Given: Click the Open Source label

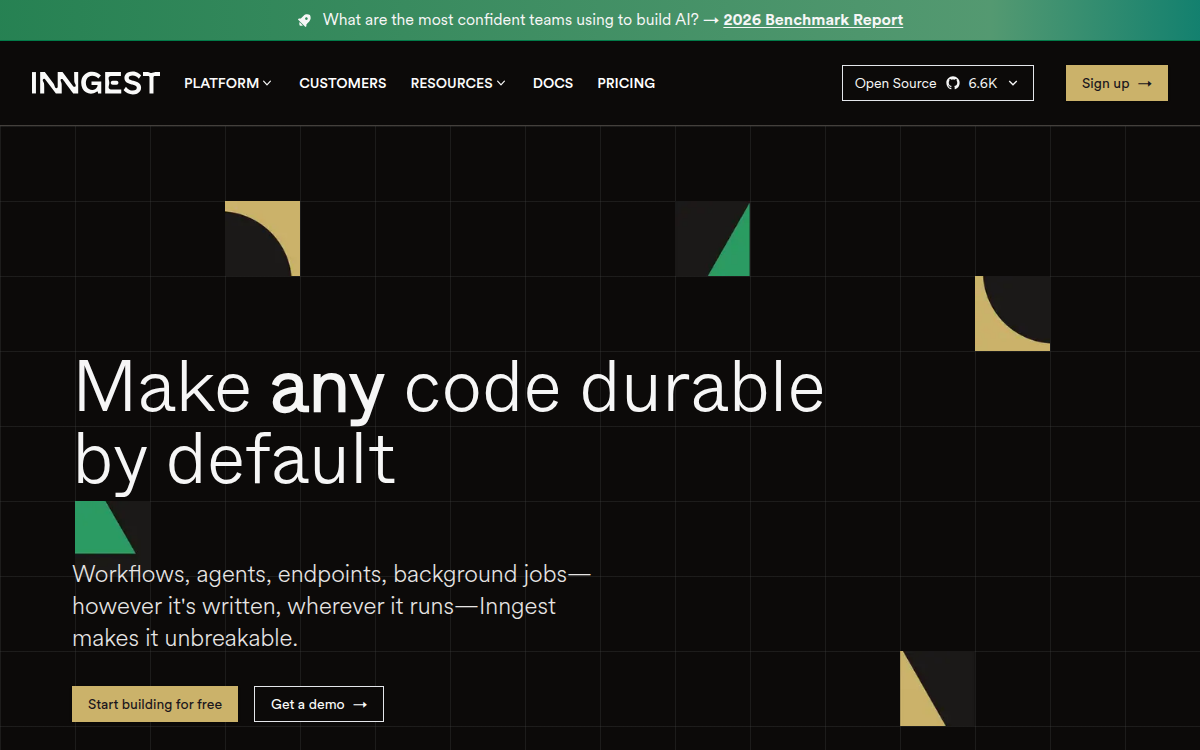Looking at the screenshot, I should (x=896, y=83).
